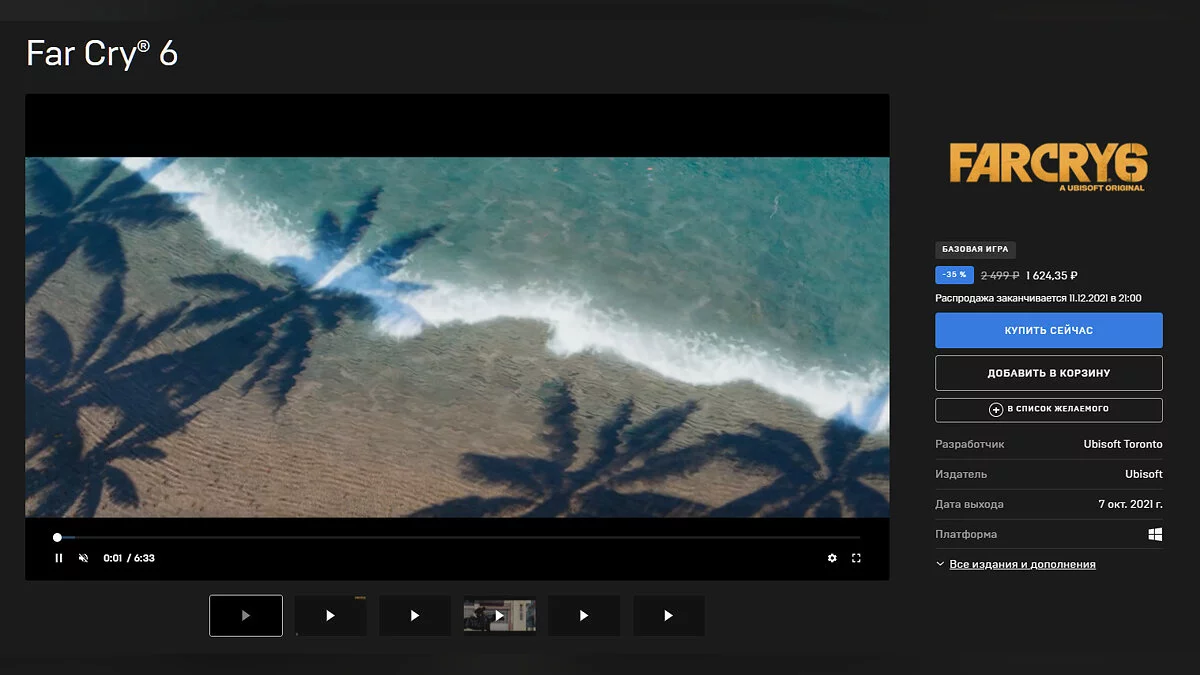Select the fifth video thumbnail
Image resolution: width=1200 pixels, height=675 pixels.
[584, 616]
